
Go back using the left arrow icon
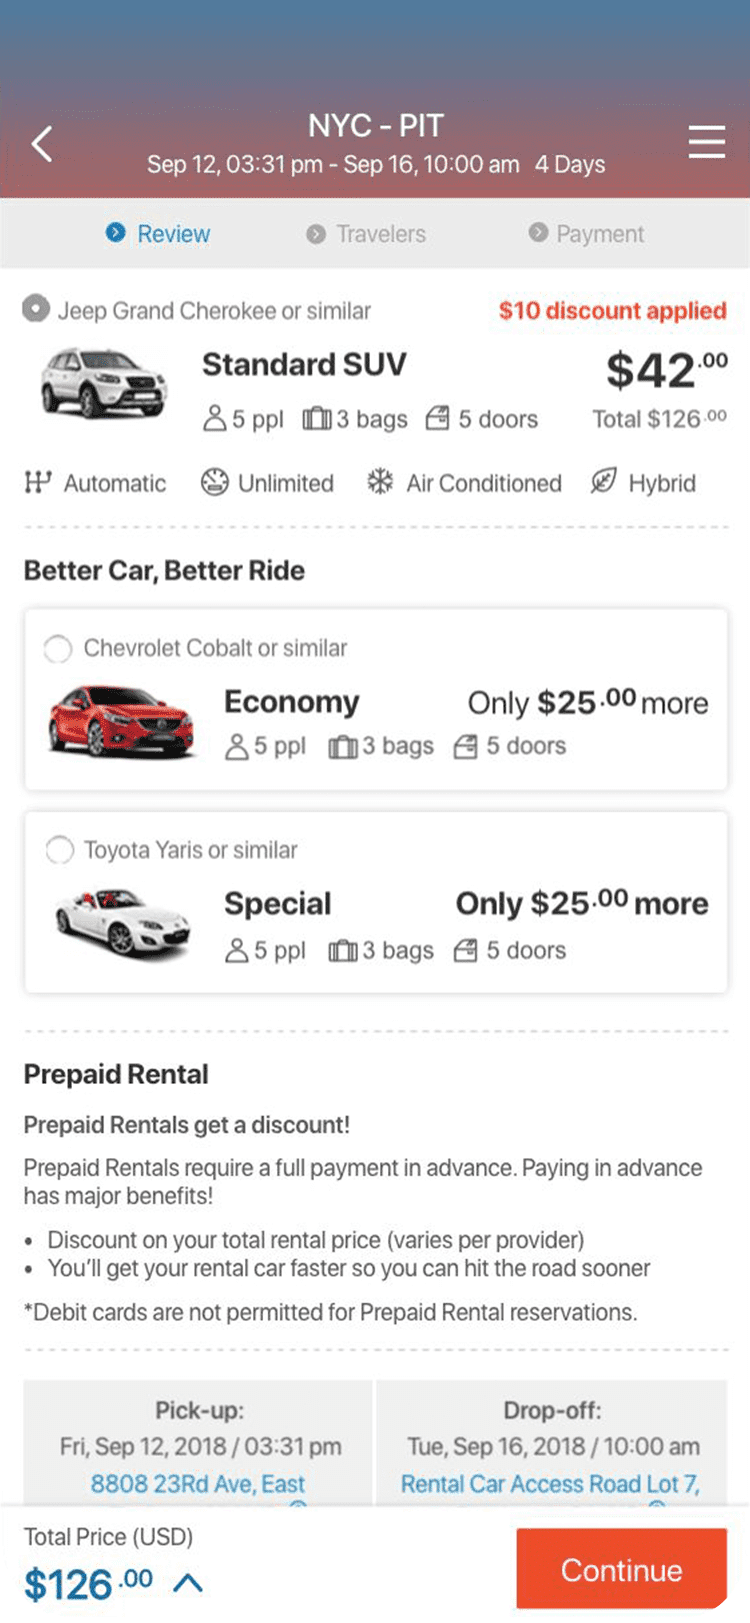coord(42,144)
